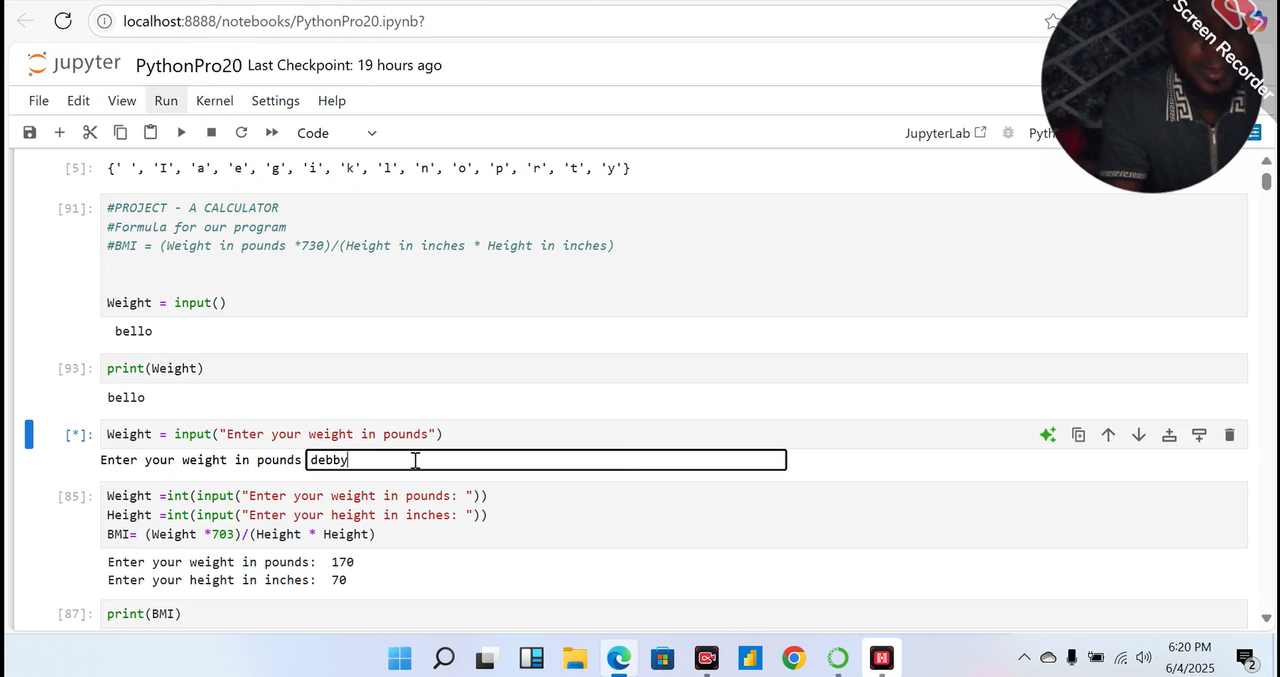Click the AI sparkle icon on the active cell

tap(1047, 435)
